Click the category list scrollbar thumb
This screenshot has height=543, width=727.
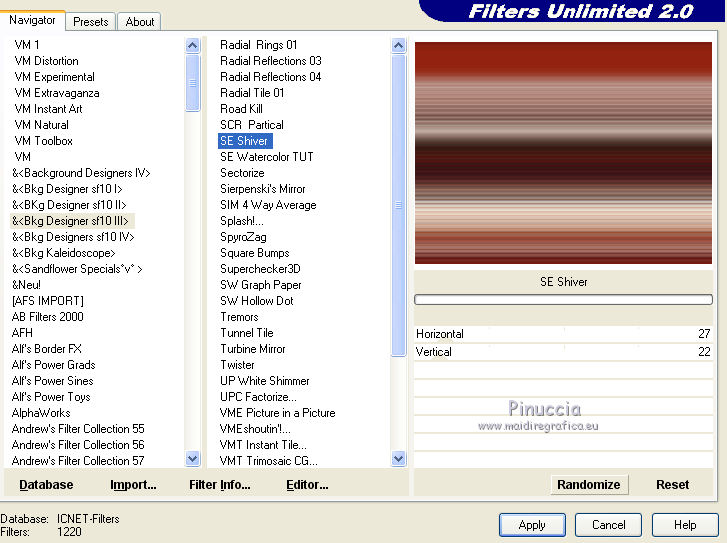tap(192, 83)
